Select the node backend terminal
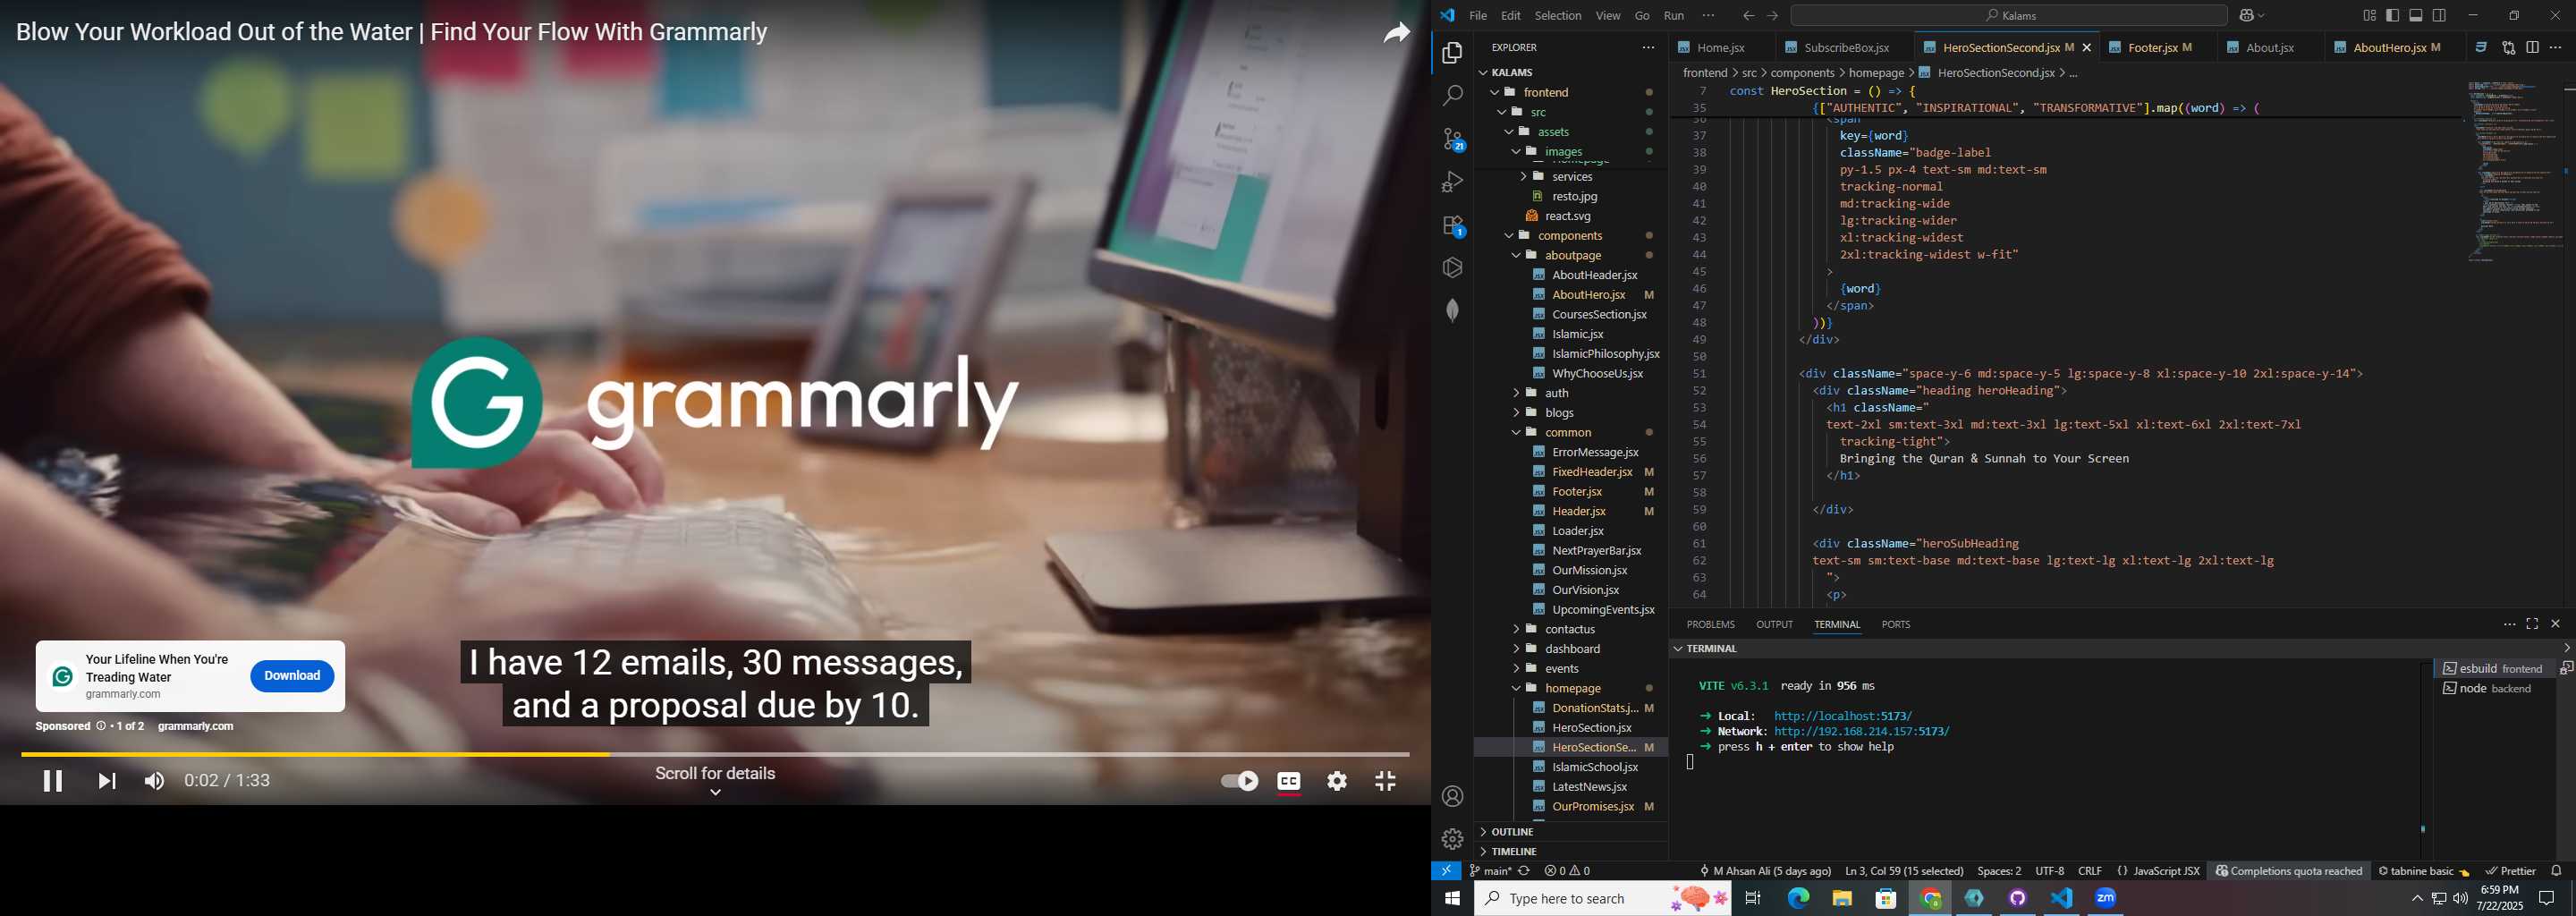 (2493, 689)
